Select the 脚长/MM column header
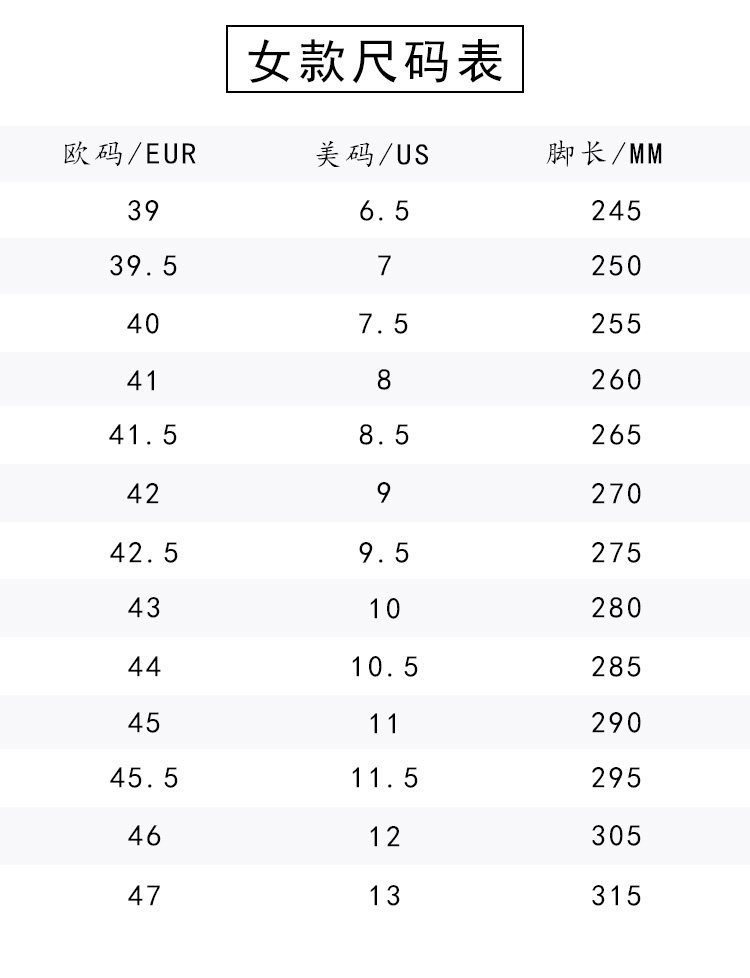This screenshot has height=978, width=750. pyautogui.click(x=605, y=153)
